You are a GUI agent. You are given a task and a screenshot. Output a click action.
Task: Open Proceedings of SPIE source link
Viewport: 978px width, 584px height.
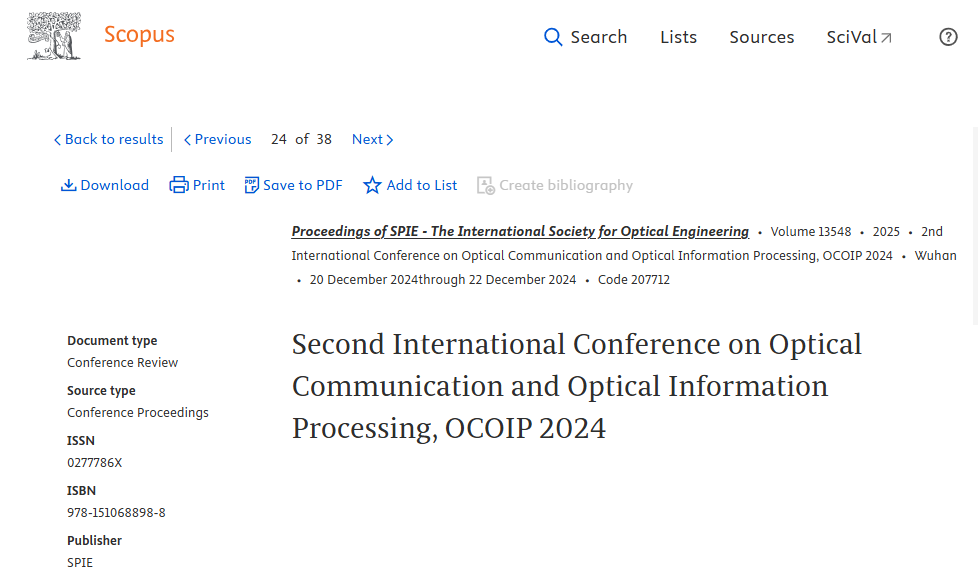[x=520, y=231]
